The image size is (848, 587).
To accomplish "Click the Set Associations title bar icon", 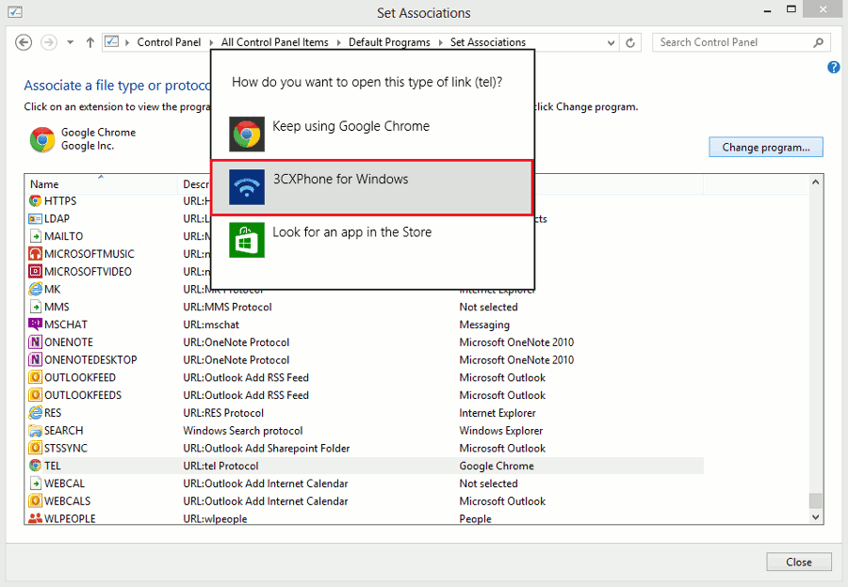I will 15,12.
